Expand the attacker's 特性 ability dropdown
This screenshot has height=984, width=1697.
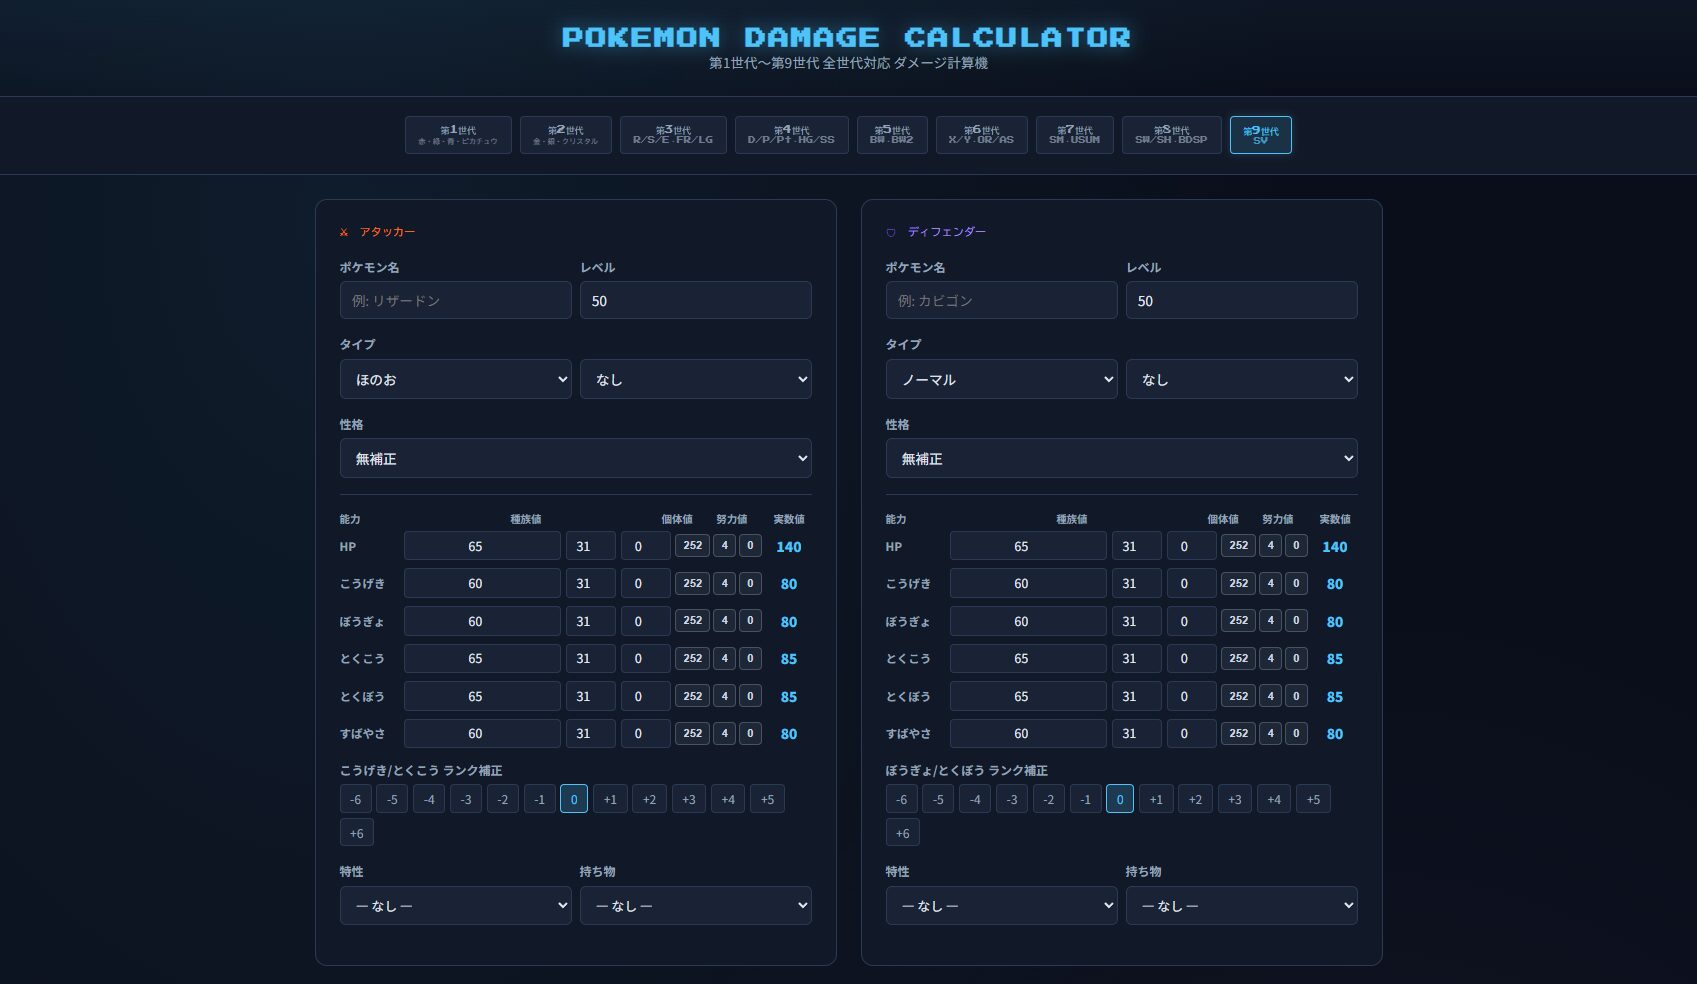tap(455, 906)
